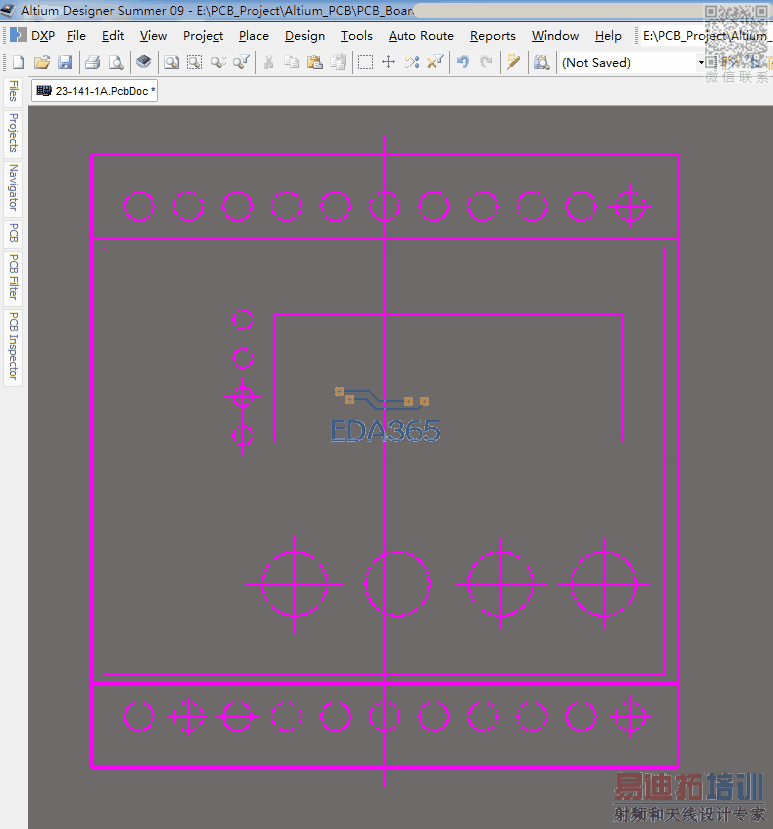This screenshot has width=773, height=829.
Task: Browse component libraries icon
Action: [541, 62]
